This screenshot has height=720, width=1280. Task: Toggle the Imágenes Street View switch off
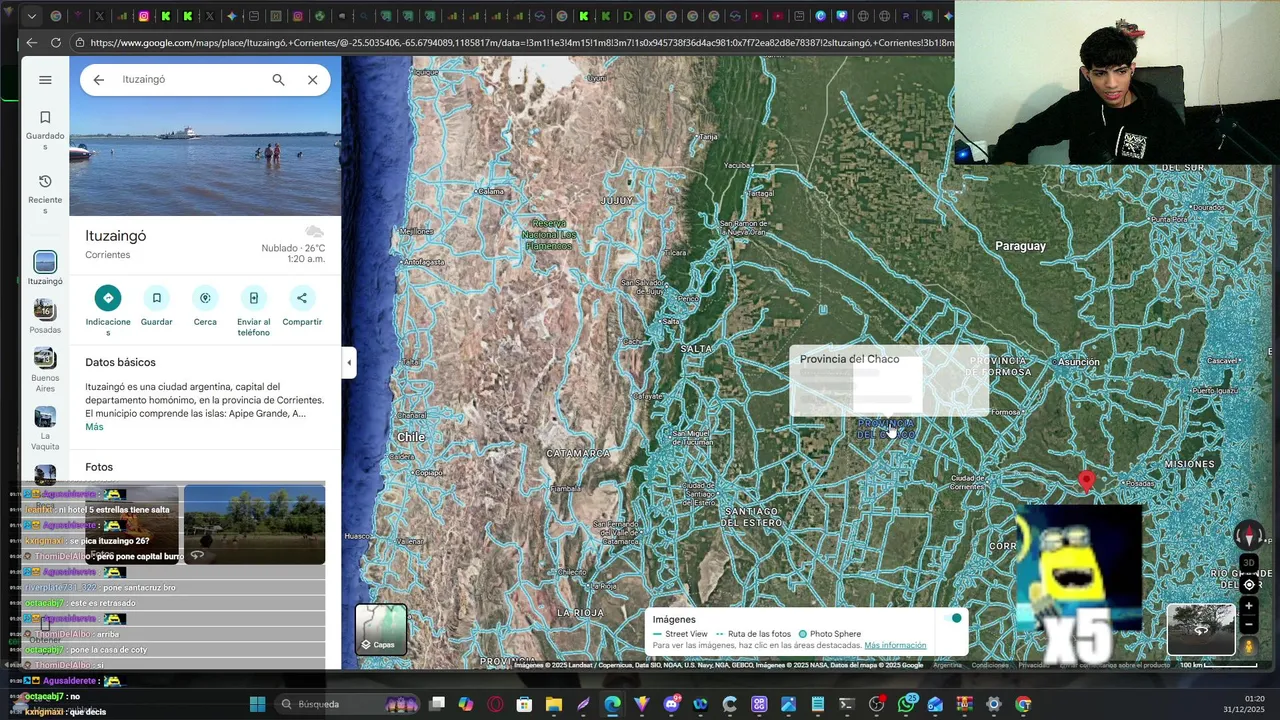(954, 619)
